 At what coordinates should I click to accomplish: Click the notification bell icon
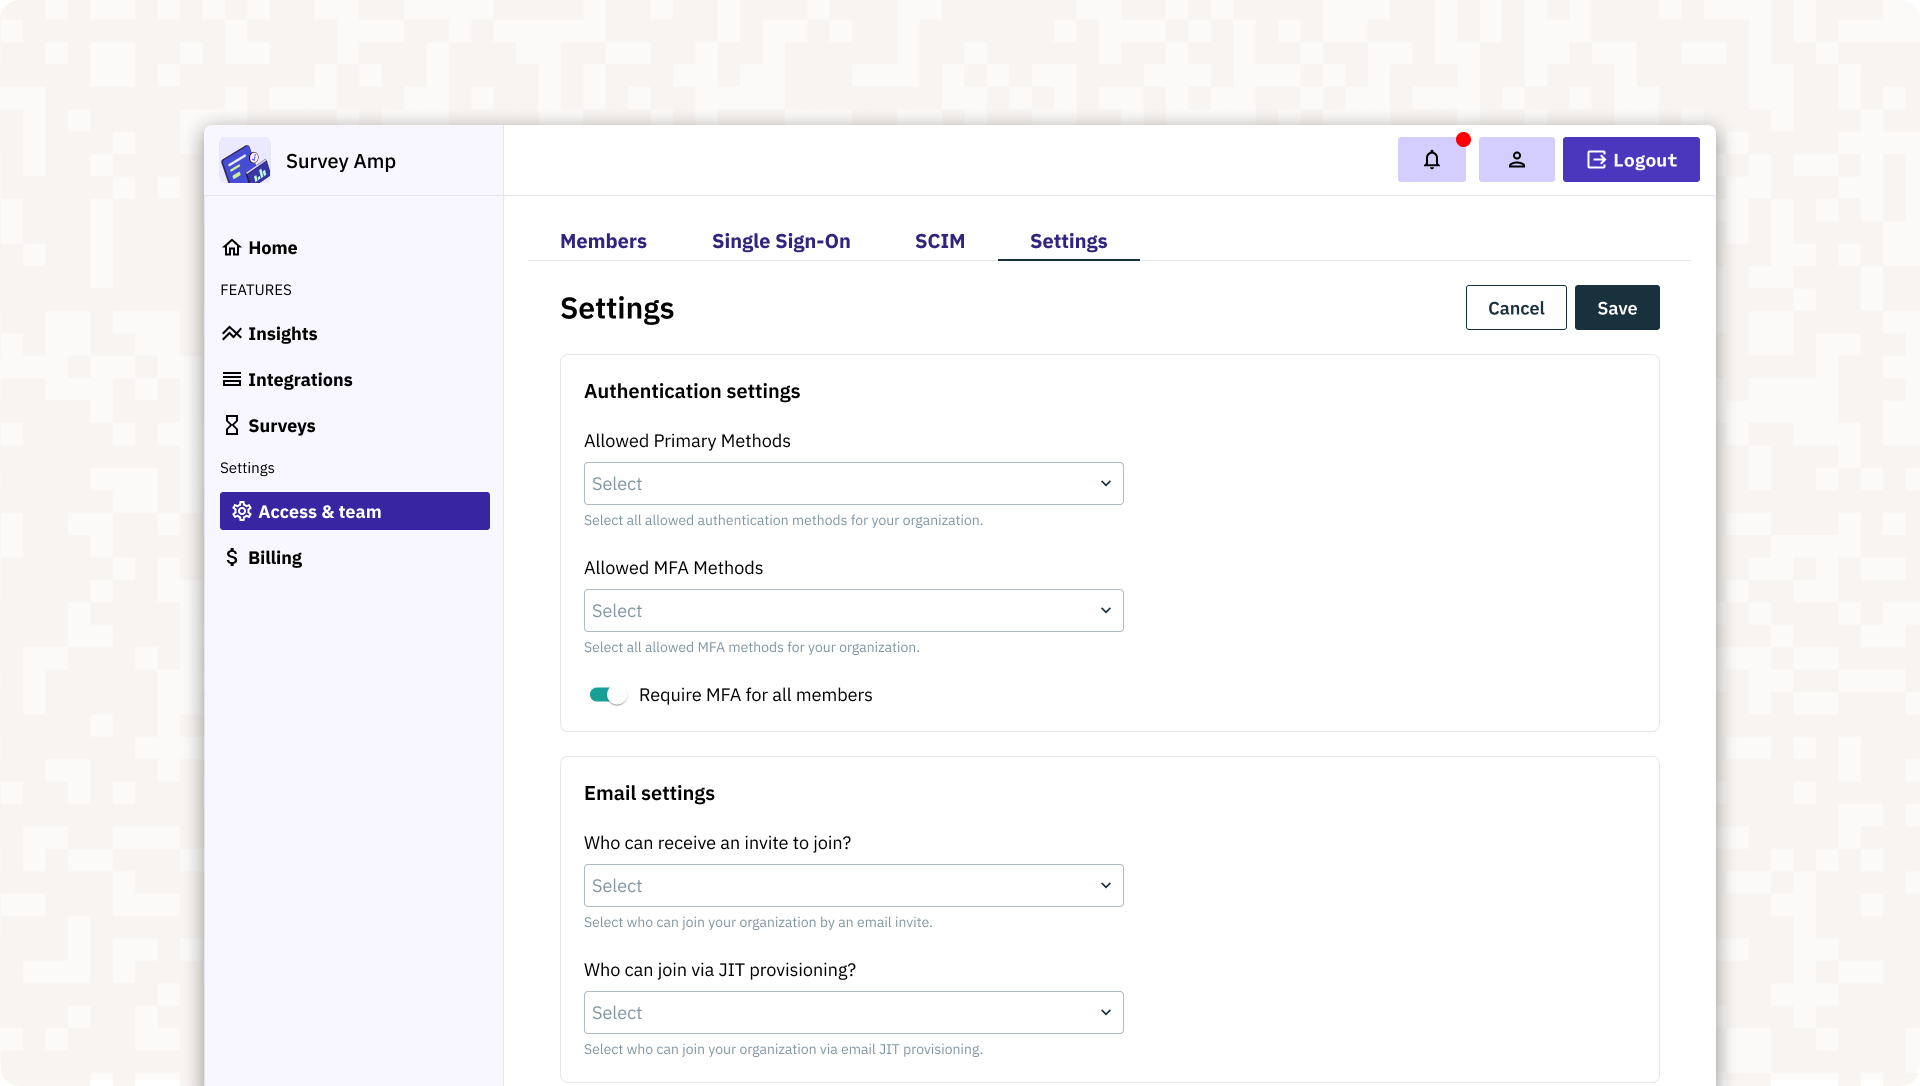pos(1431,160)
